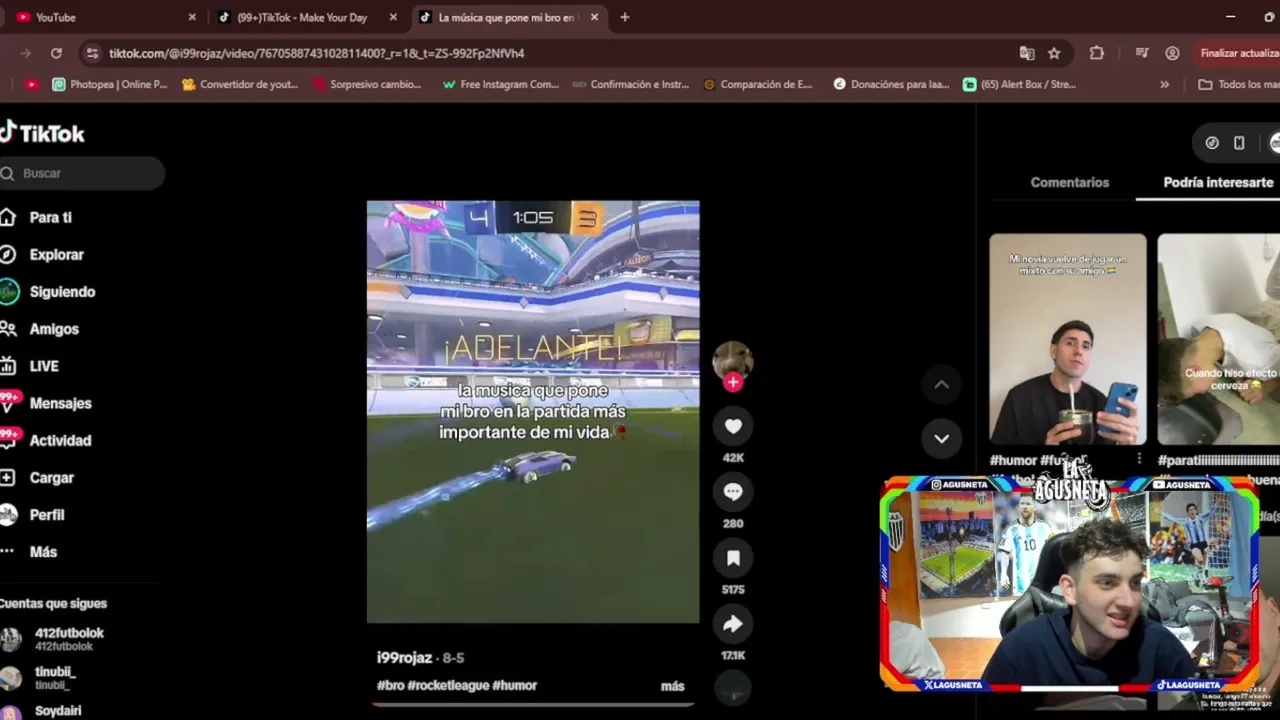Go to the previous video with up arrow
The height and width of the screenshot is (720, 1280).
941,384
